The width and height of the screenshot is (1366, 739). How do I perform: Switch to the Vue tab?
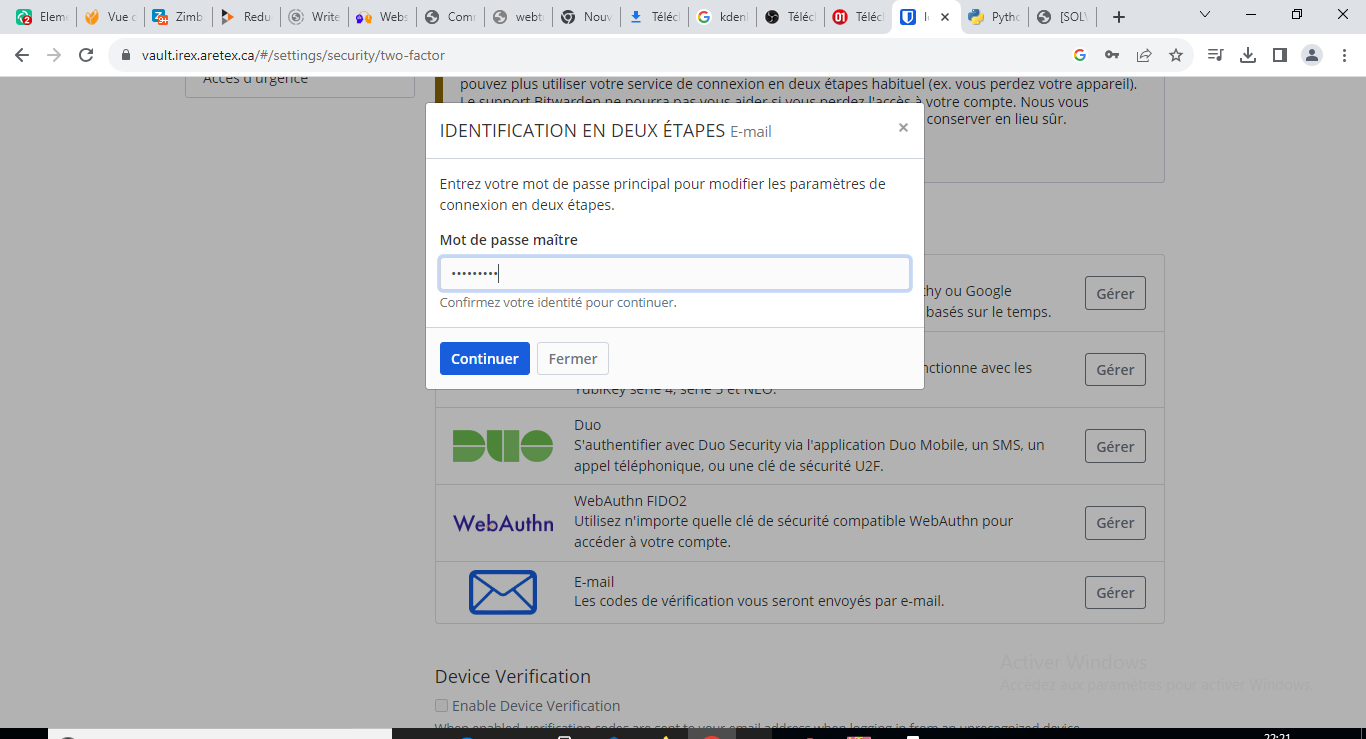pos(110,17)
